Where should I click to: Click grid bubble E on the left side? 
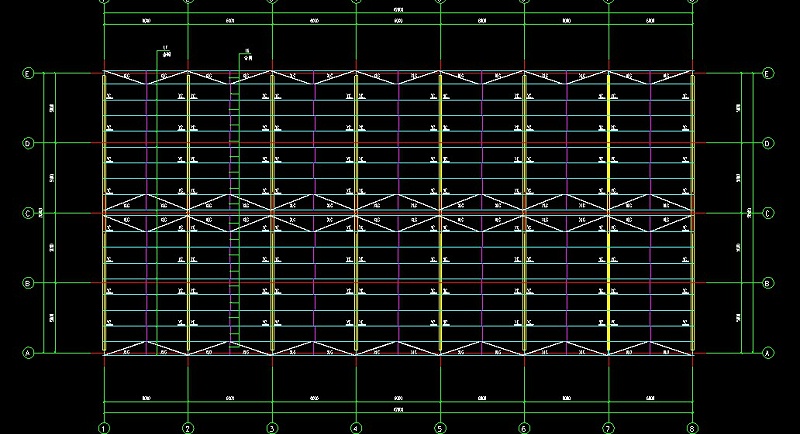tap(29, 73)
